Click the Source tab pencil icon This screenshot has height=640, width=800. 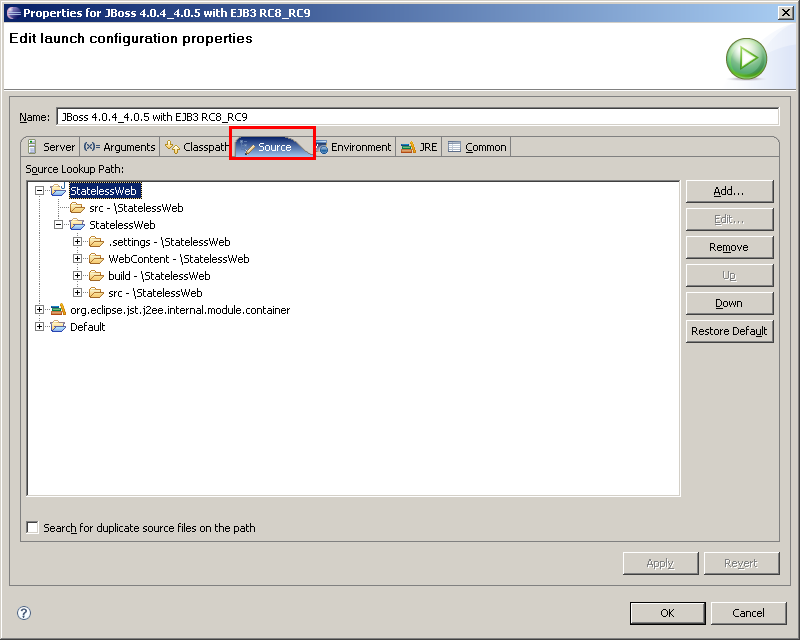[247, 147]
